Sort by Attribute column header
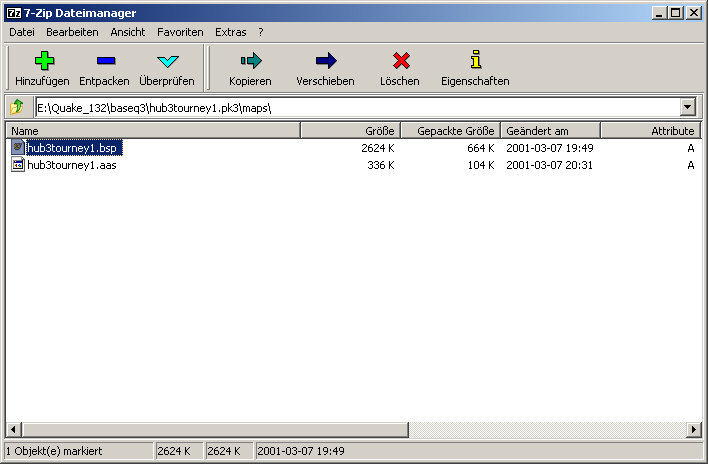 (x=651, y=131)
